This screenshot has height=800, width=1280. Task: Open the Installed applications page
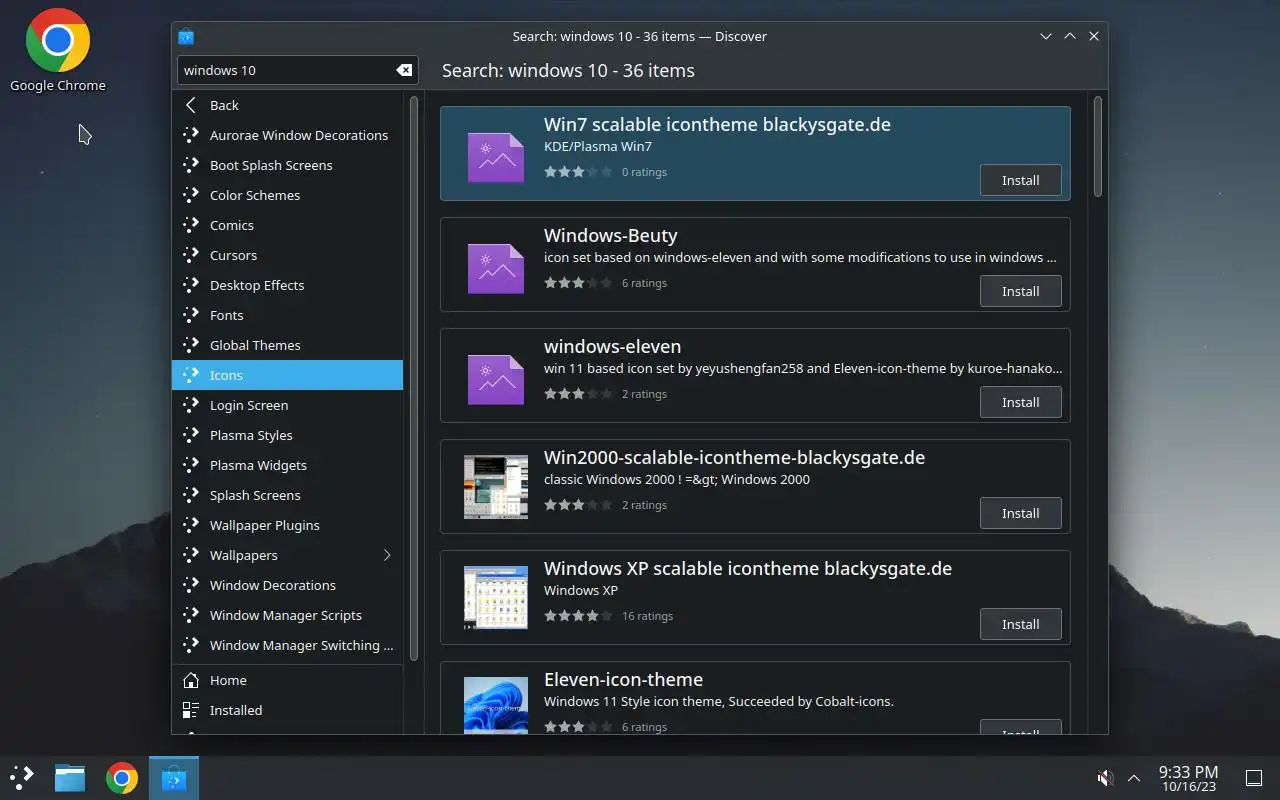[288, 710]
